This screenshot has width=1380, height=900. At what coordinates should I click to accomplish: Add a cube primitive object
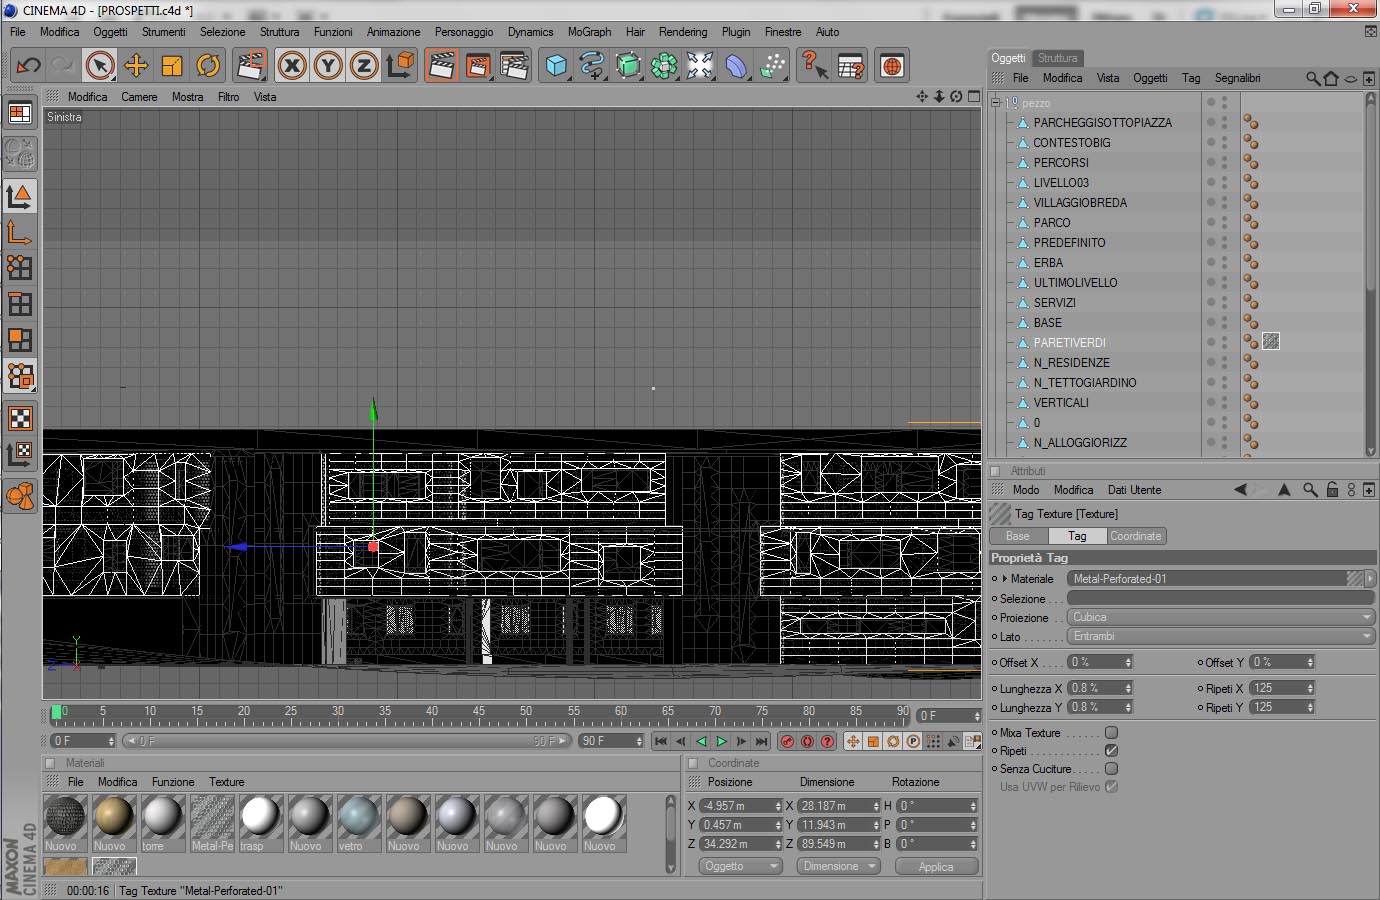[x=556, y=66]
